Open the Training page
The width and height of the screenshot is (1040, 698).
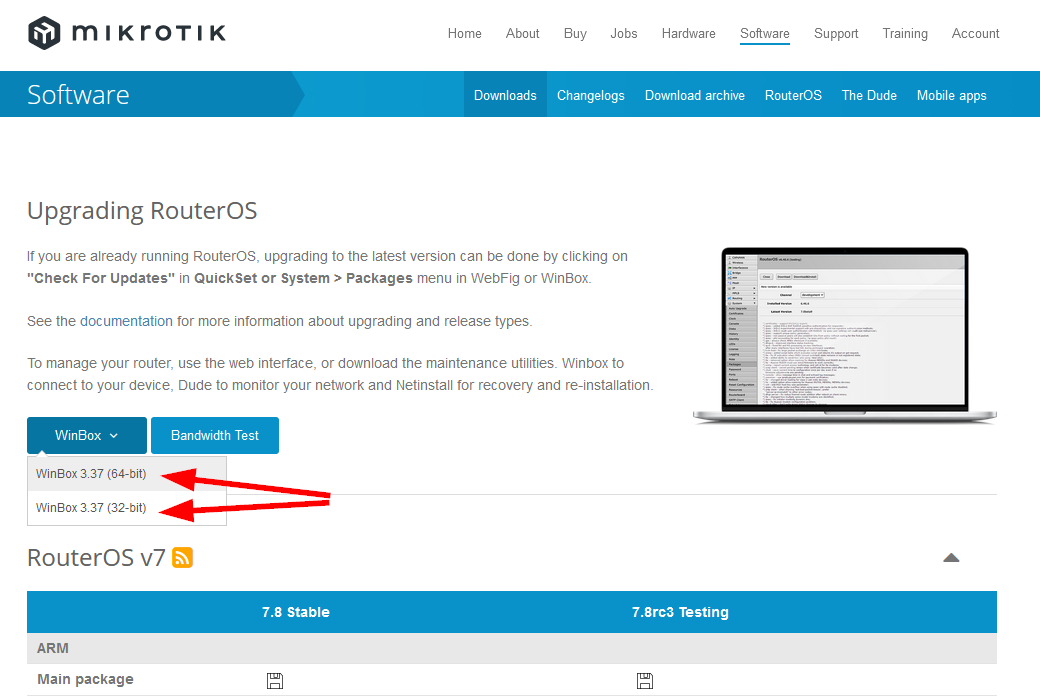point(905,33)
